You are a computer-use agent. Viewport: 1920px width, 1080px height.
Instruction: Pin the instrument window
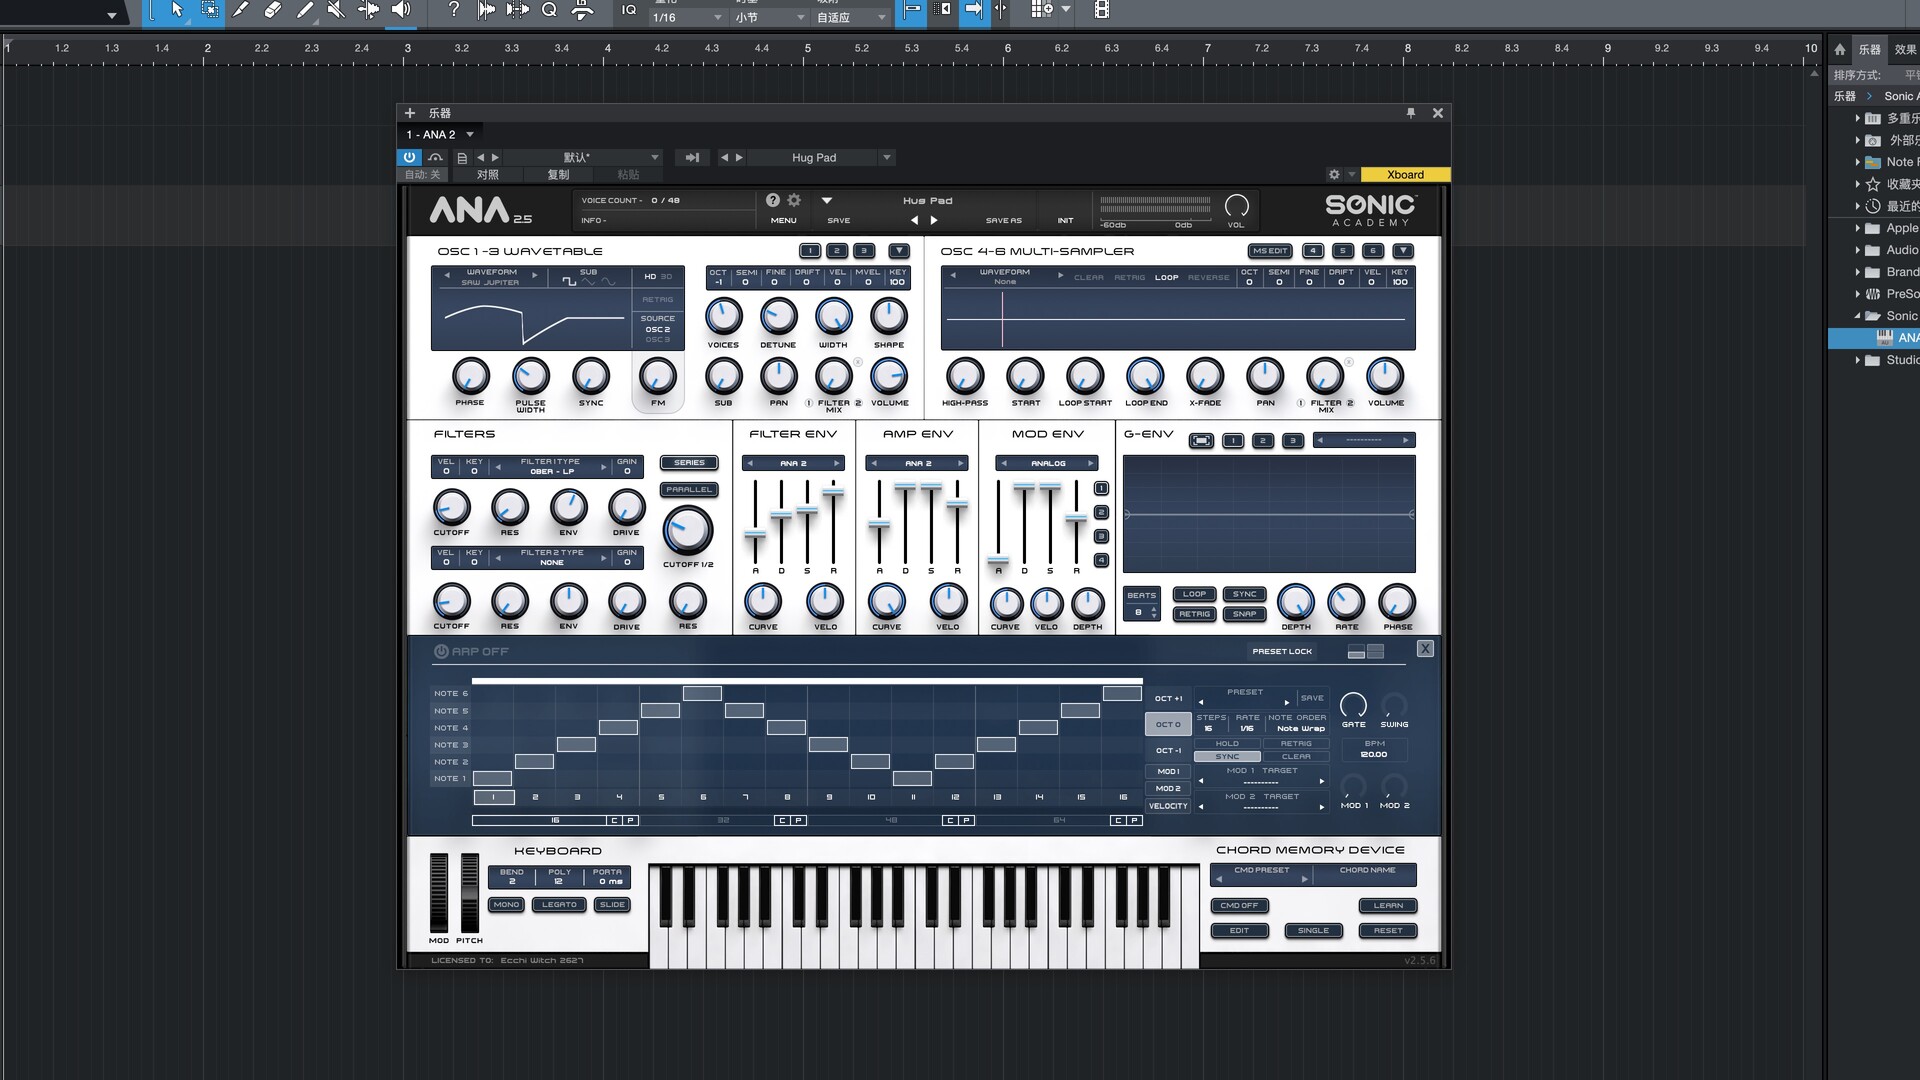tap(1411, 113)
